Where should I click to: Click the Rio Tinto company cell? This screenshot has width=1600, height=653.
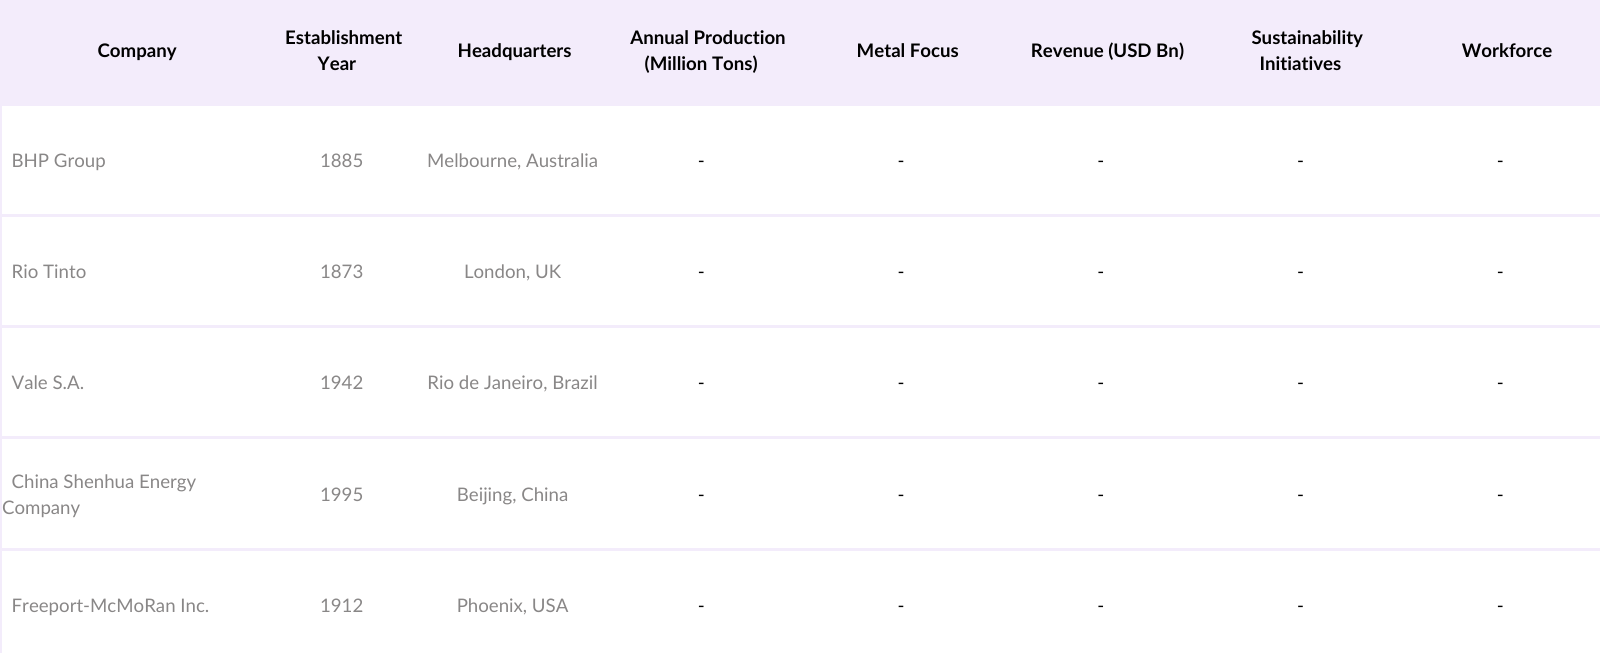(49, 272)
